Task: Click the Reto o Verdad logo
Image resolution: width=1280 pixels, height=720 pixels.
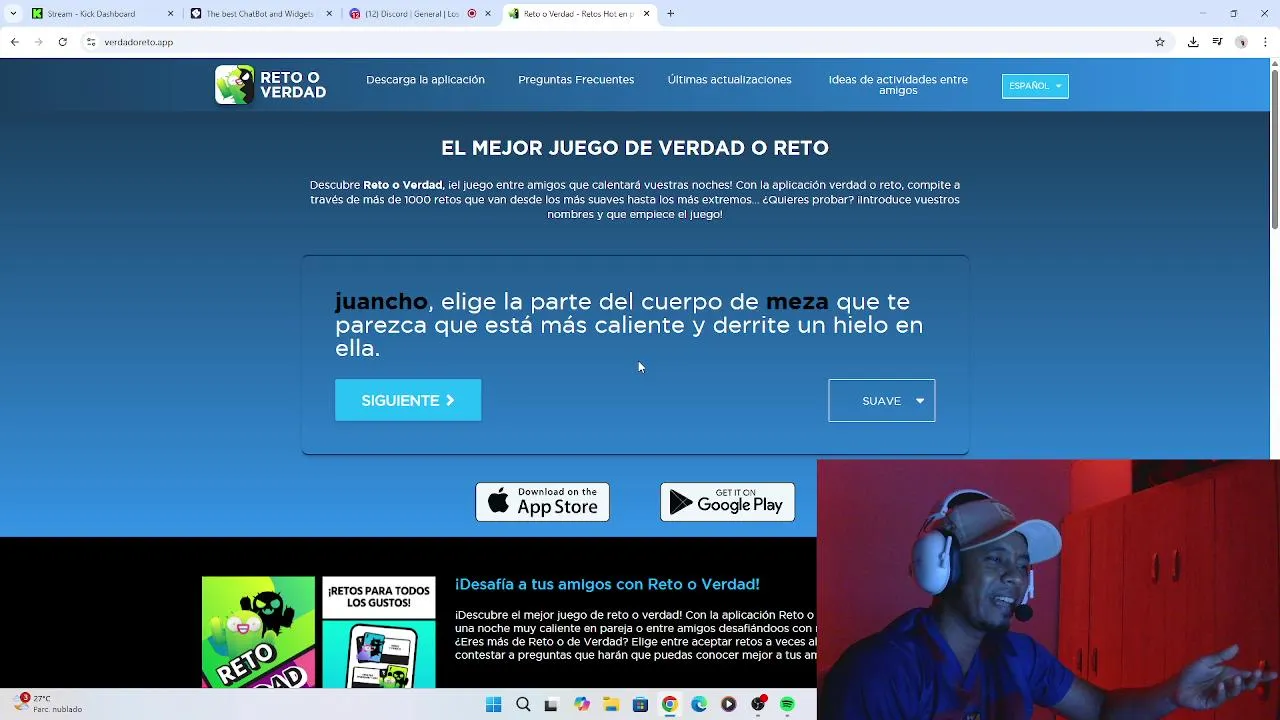Action: click(x=271, y=85)
